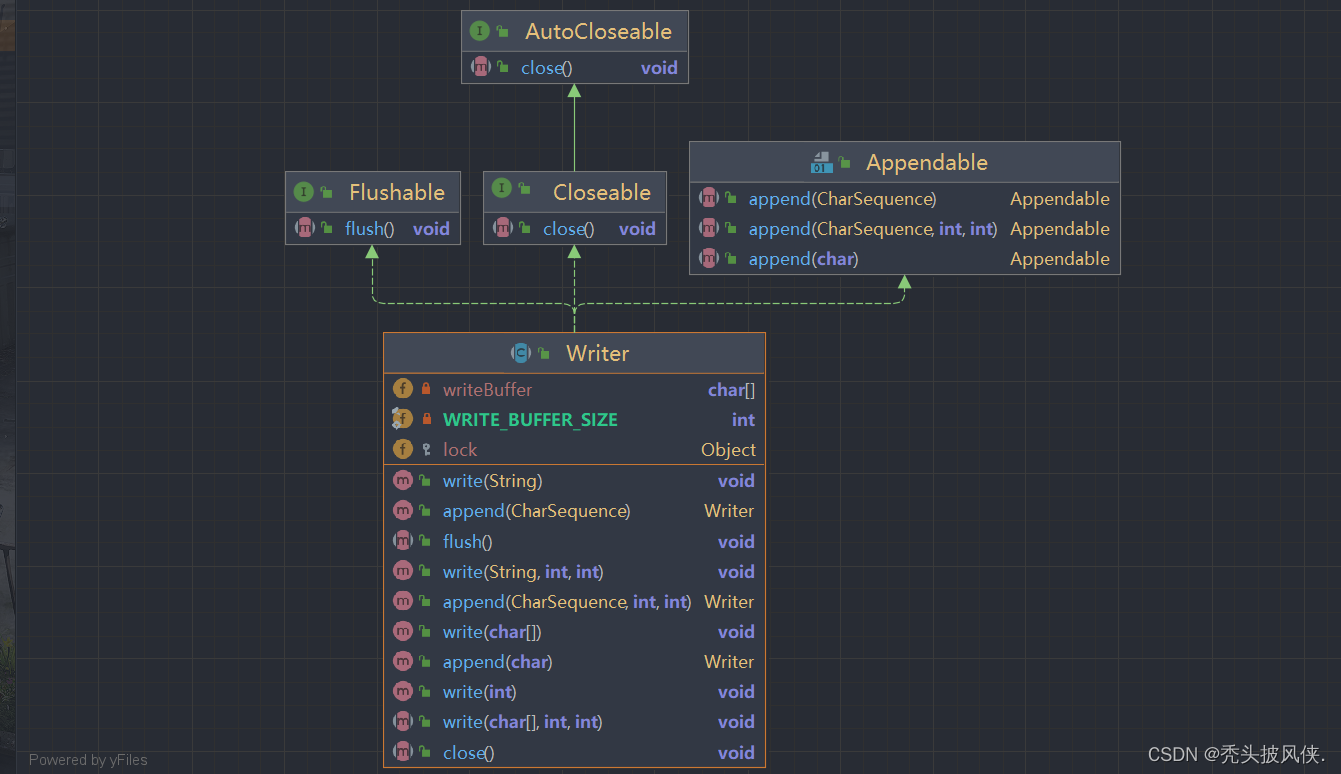The height and width of the screenshot is (774, 1341).
Task: Click protected key icon beside lock field
Action: 426,450
